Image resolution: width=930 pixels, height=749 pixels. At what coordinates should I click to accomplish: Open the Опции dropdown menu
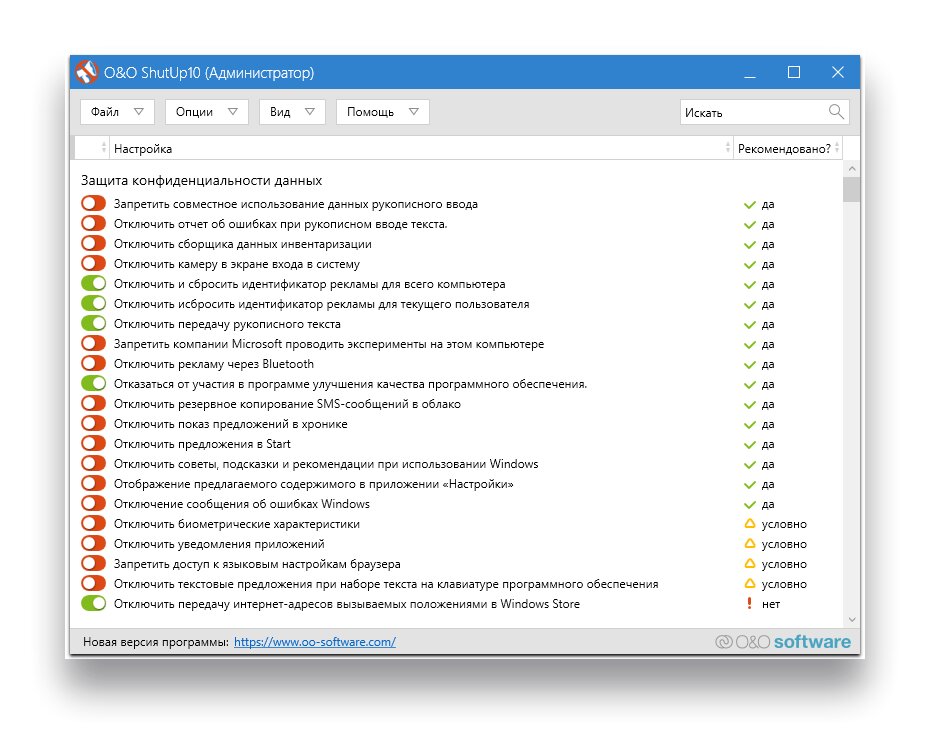coord(206,111)
